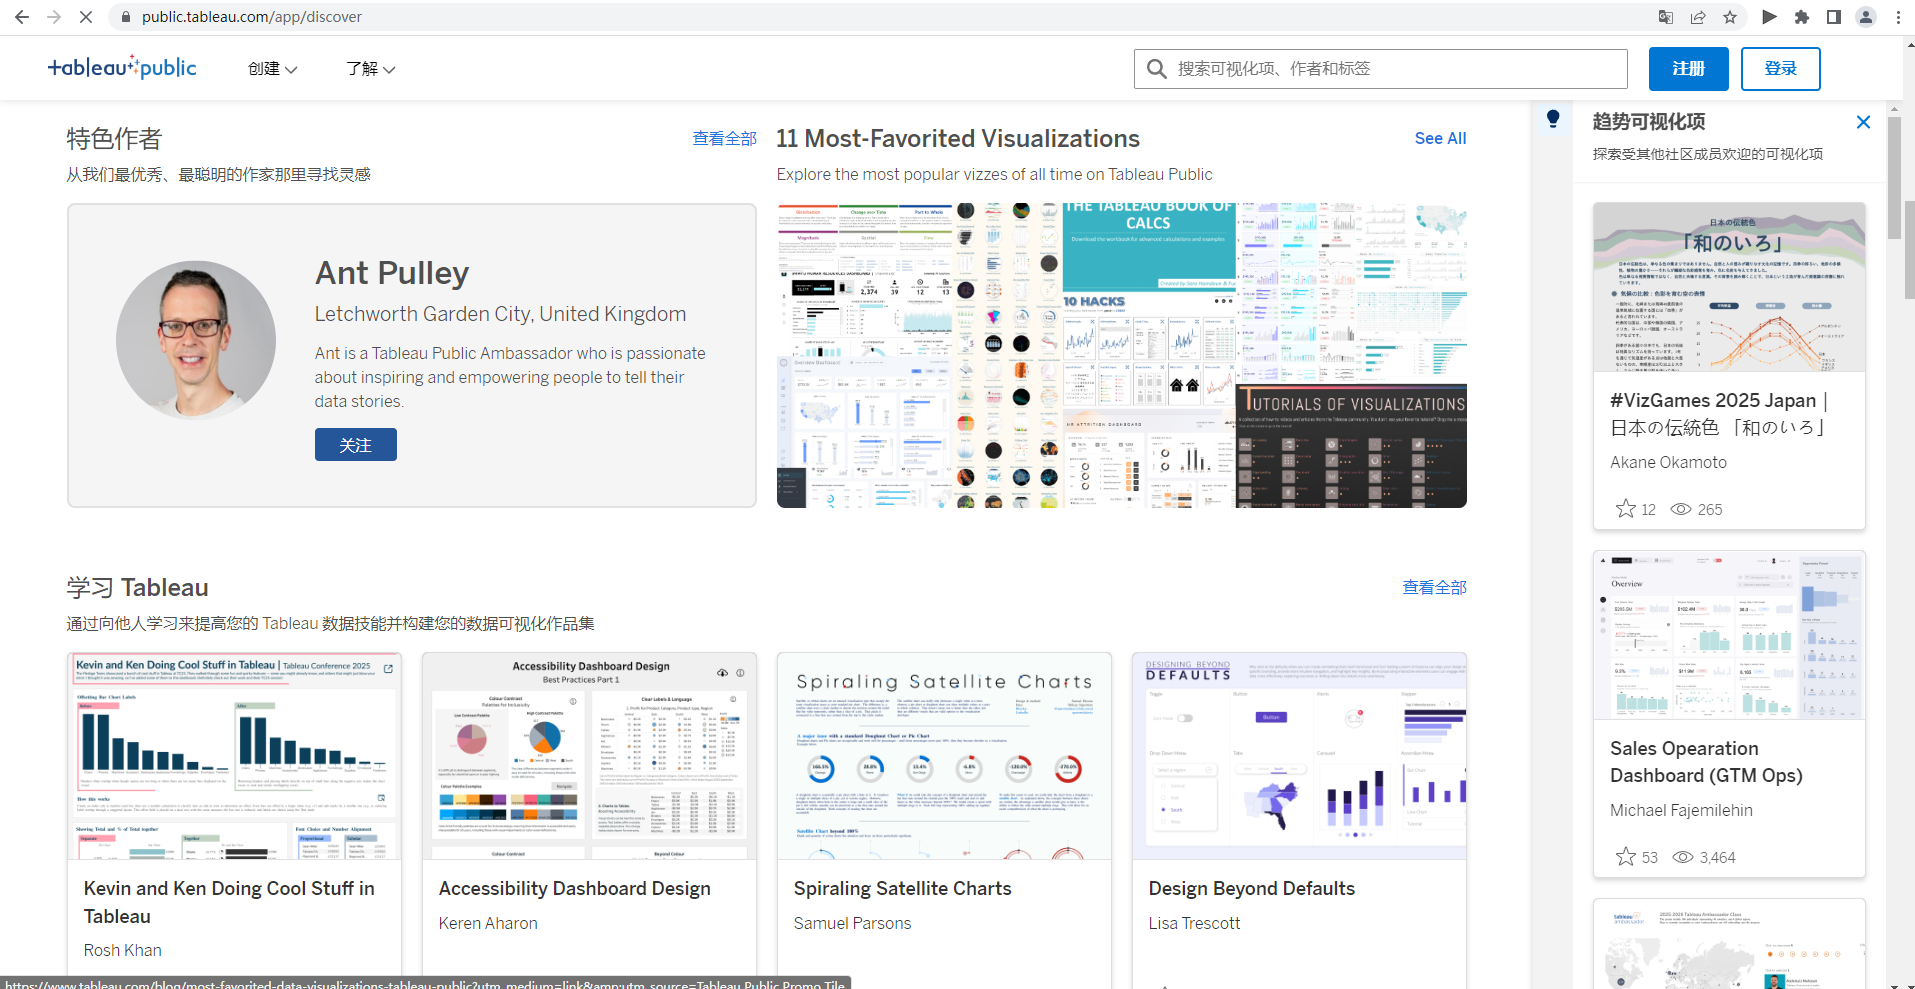This screenshot has width=1915, height=989.
Task: Click See All for Most-Favorited Visualizations
Action: 1440,139
